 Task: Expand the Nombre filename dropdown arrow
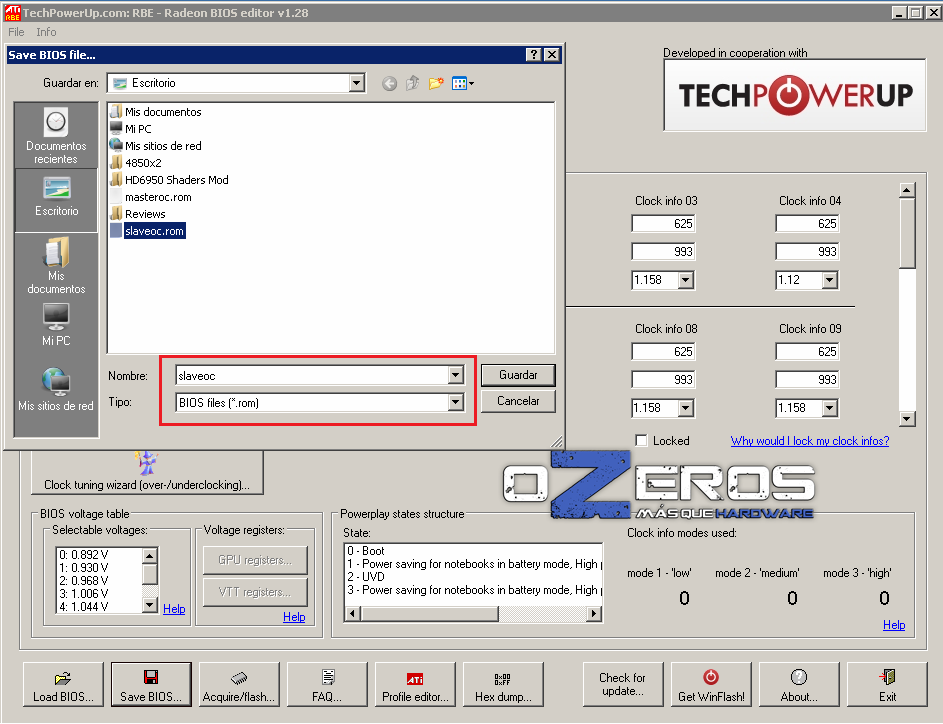pyautogui.click(x=456, y=375)
